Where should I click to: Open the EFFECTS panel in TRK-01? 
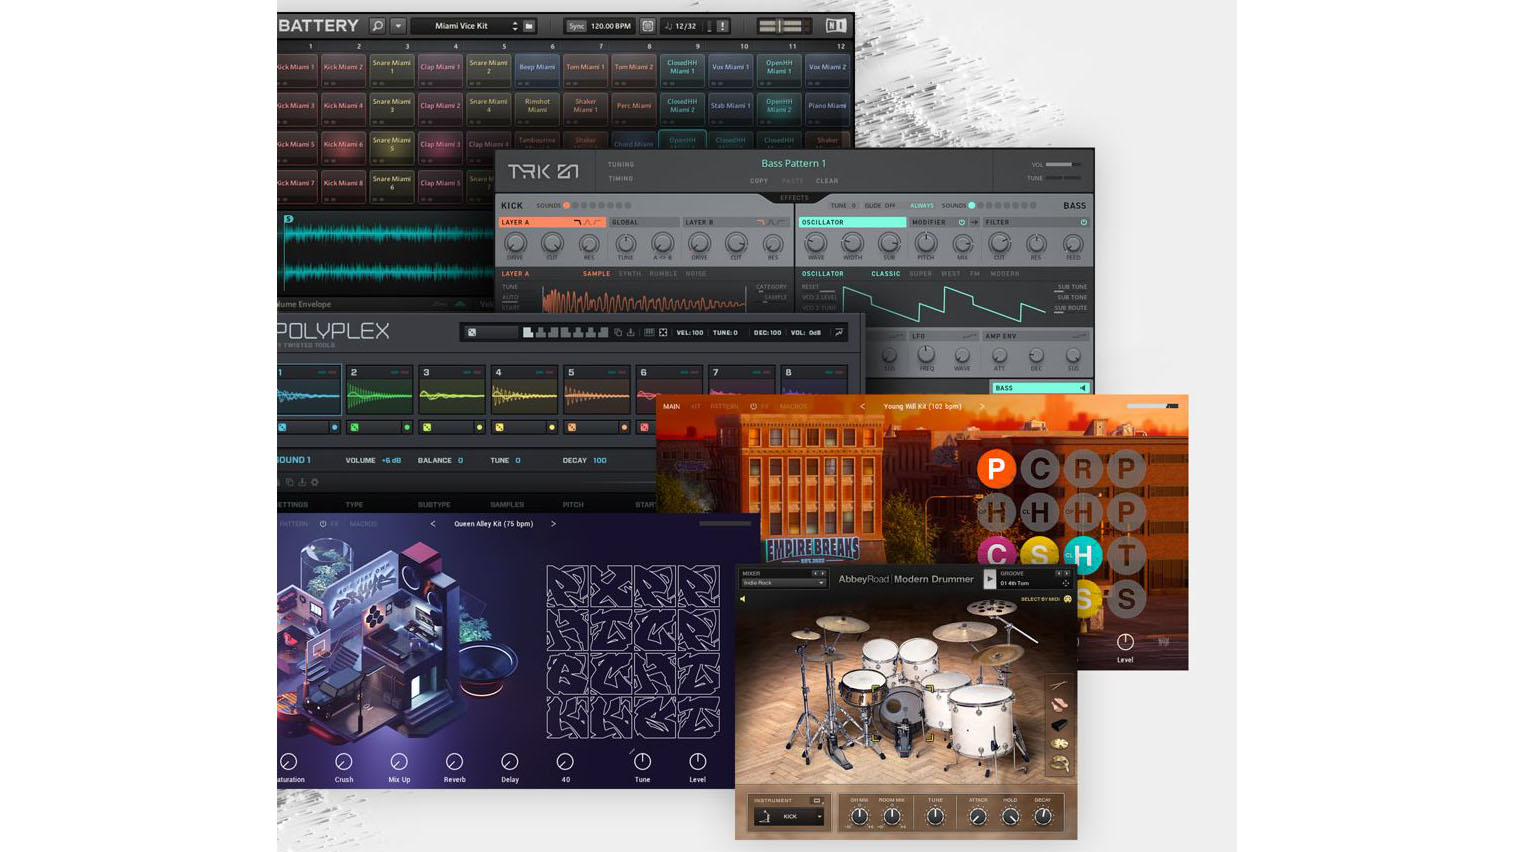pos(794,198)
